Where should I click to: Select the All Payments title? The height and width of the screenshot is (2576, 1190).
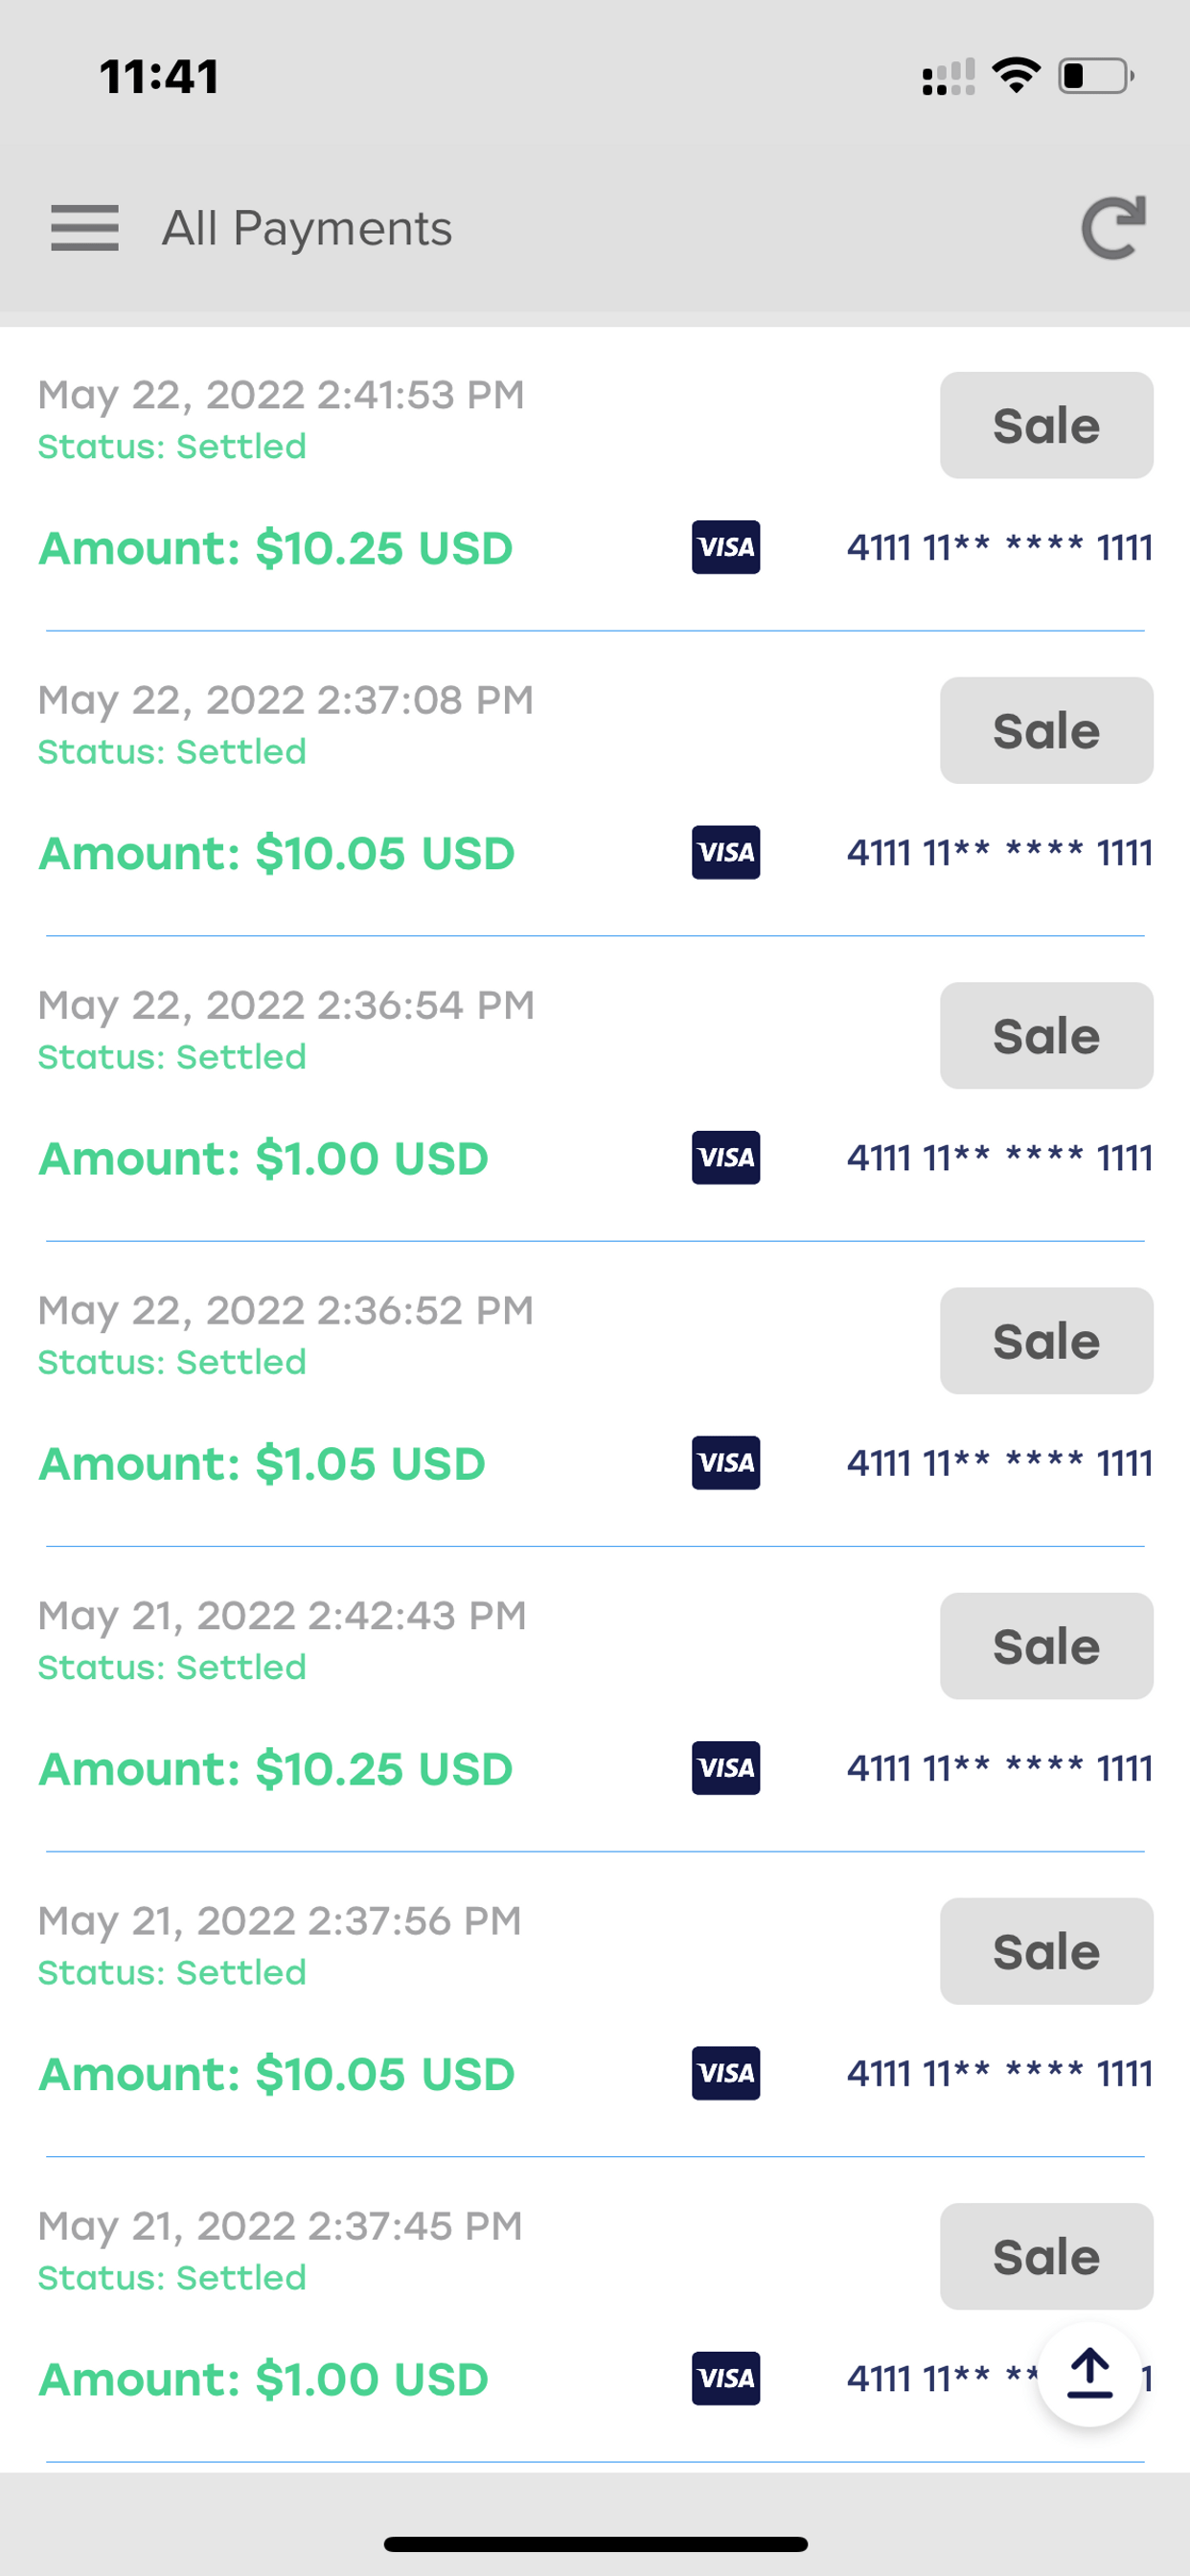point(307,229)
